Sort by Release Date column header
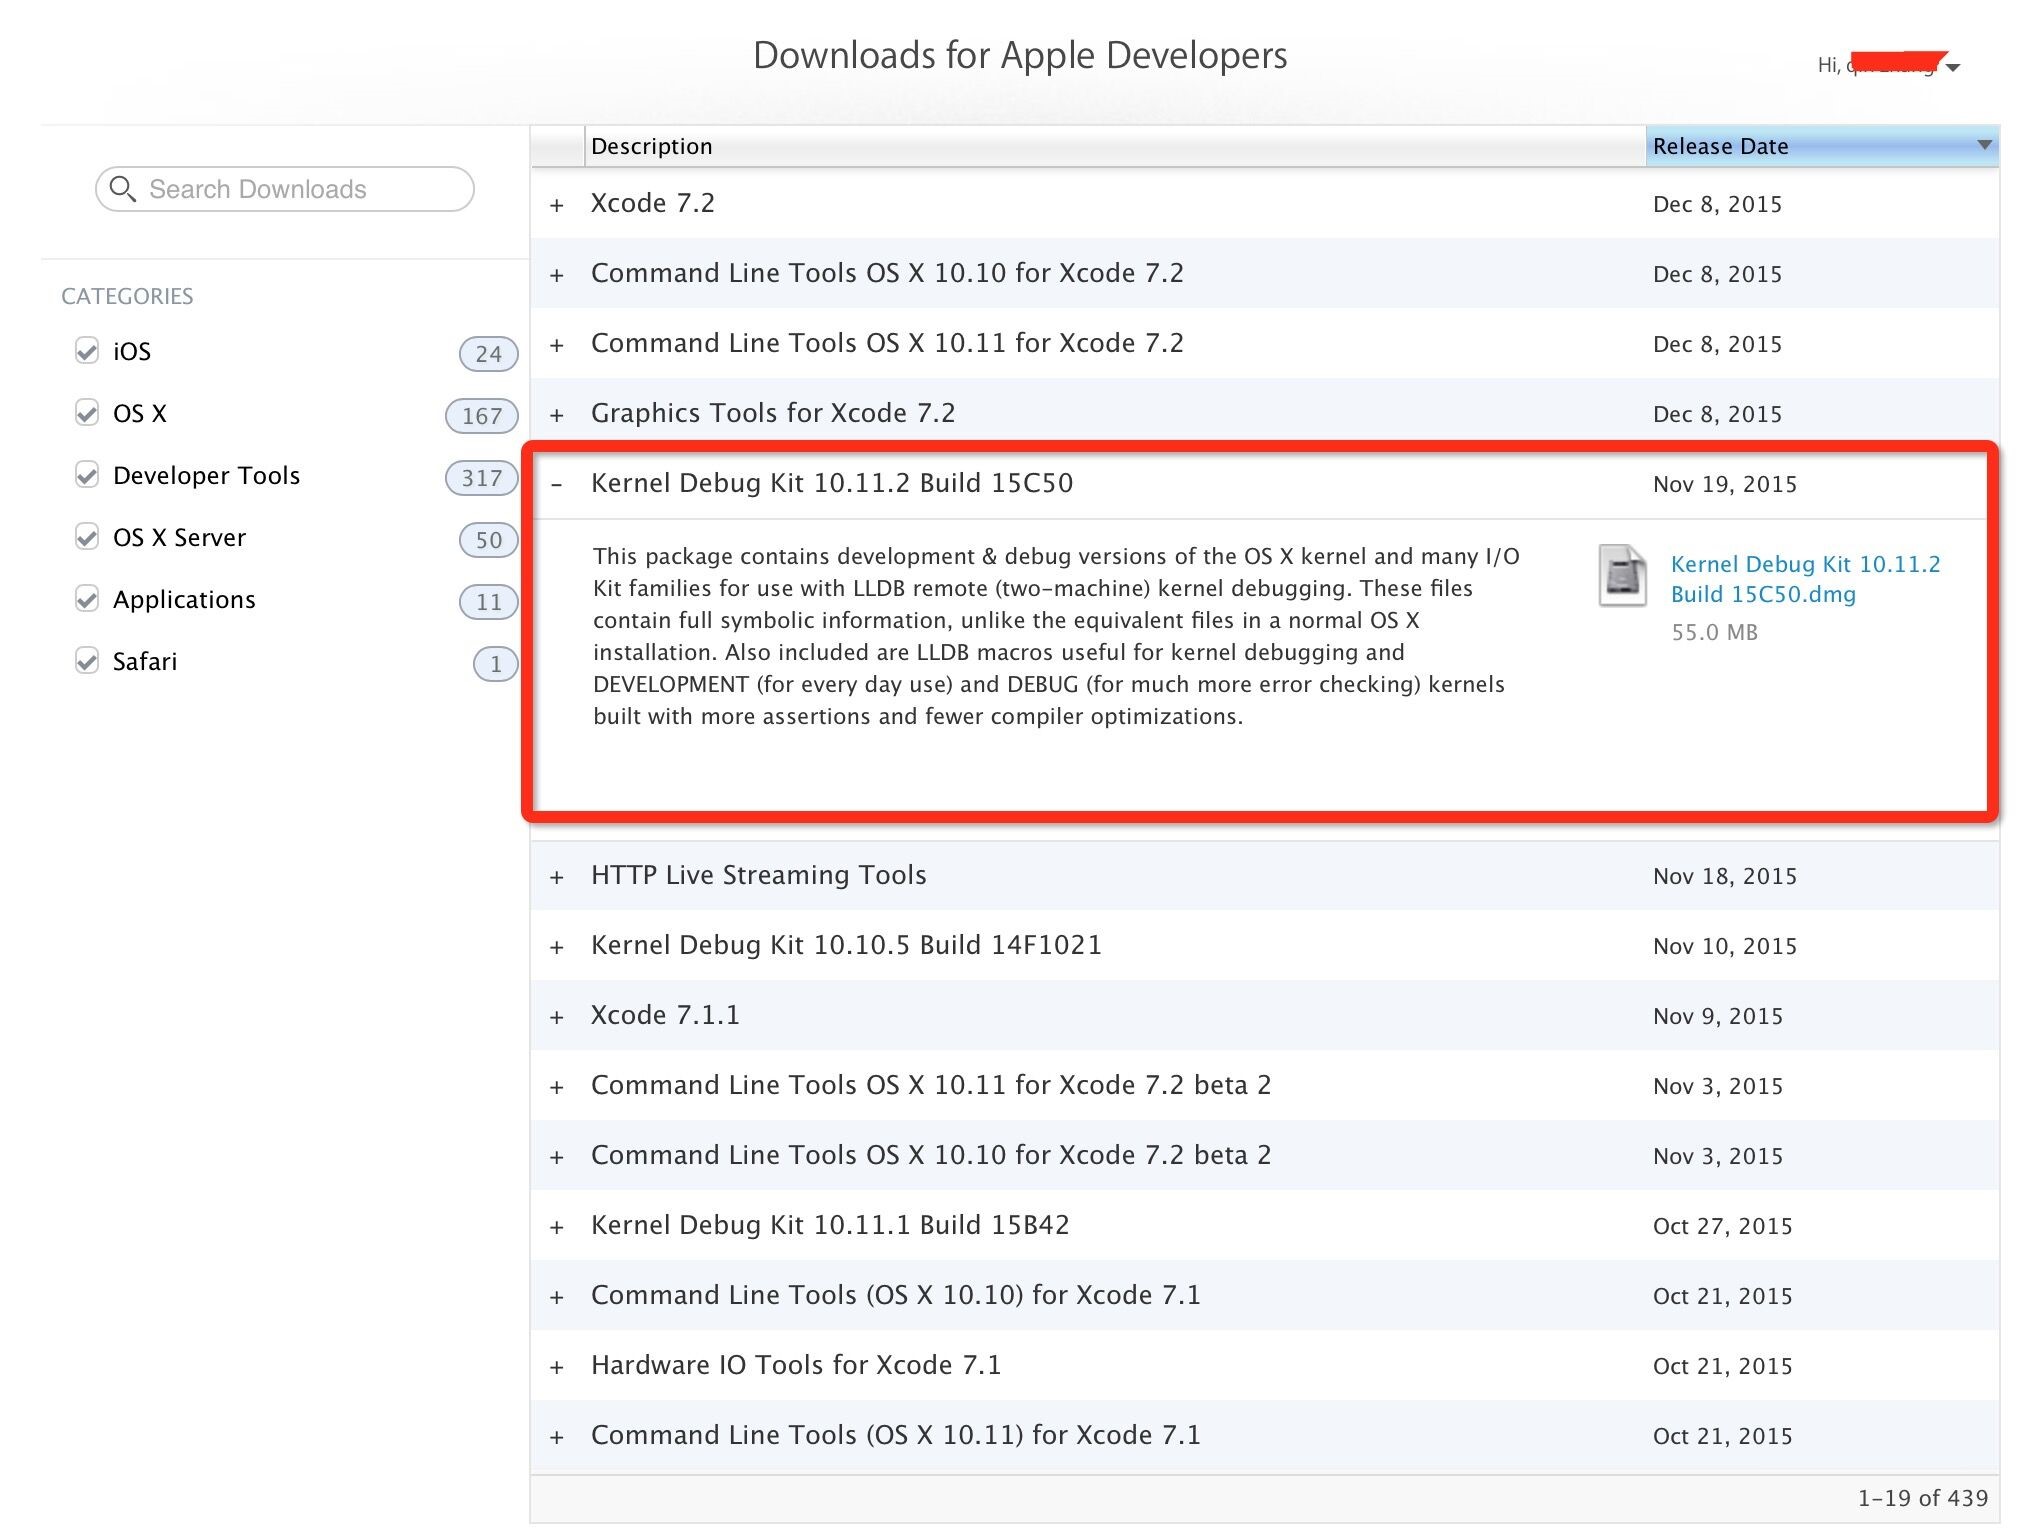 point(1720,146)
